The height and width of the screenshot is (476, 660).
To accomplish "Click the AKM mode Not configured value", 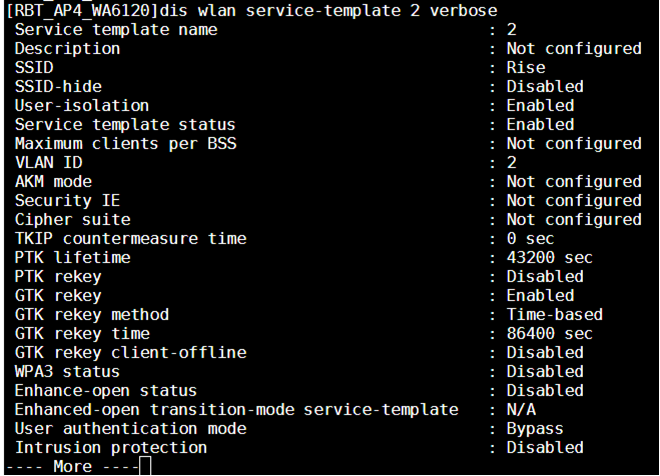I will (574, 181).
